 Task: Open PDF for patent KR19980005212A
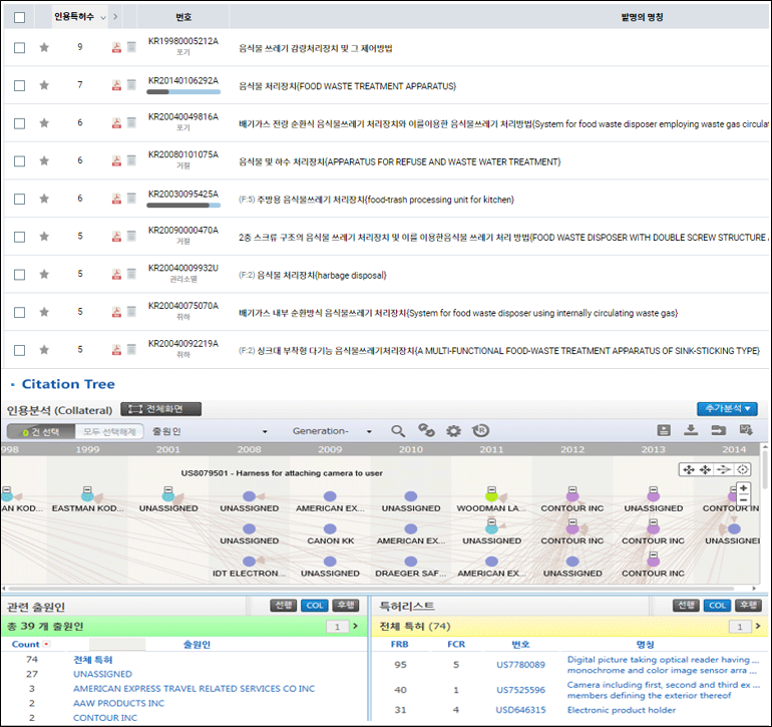pos(116,48)
